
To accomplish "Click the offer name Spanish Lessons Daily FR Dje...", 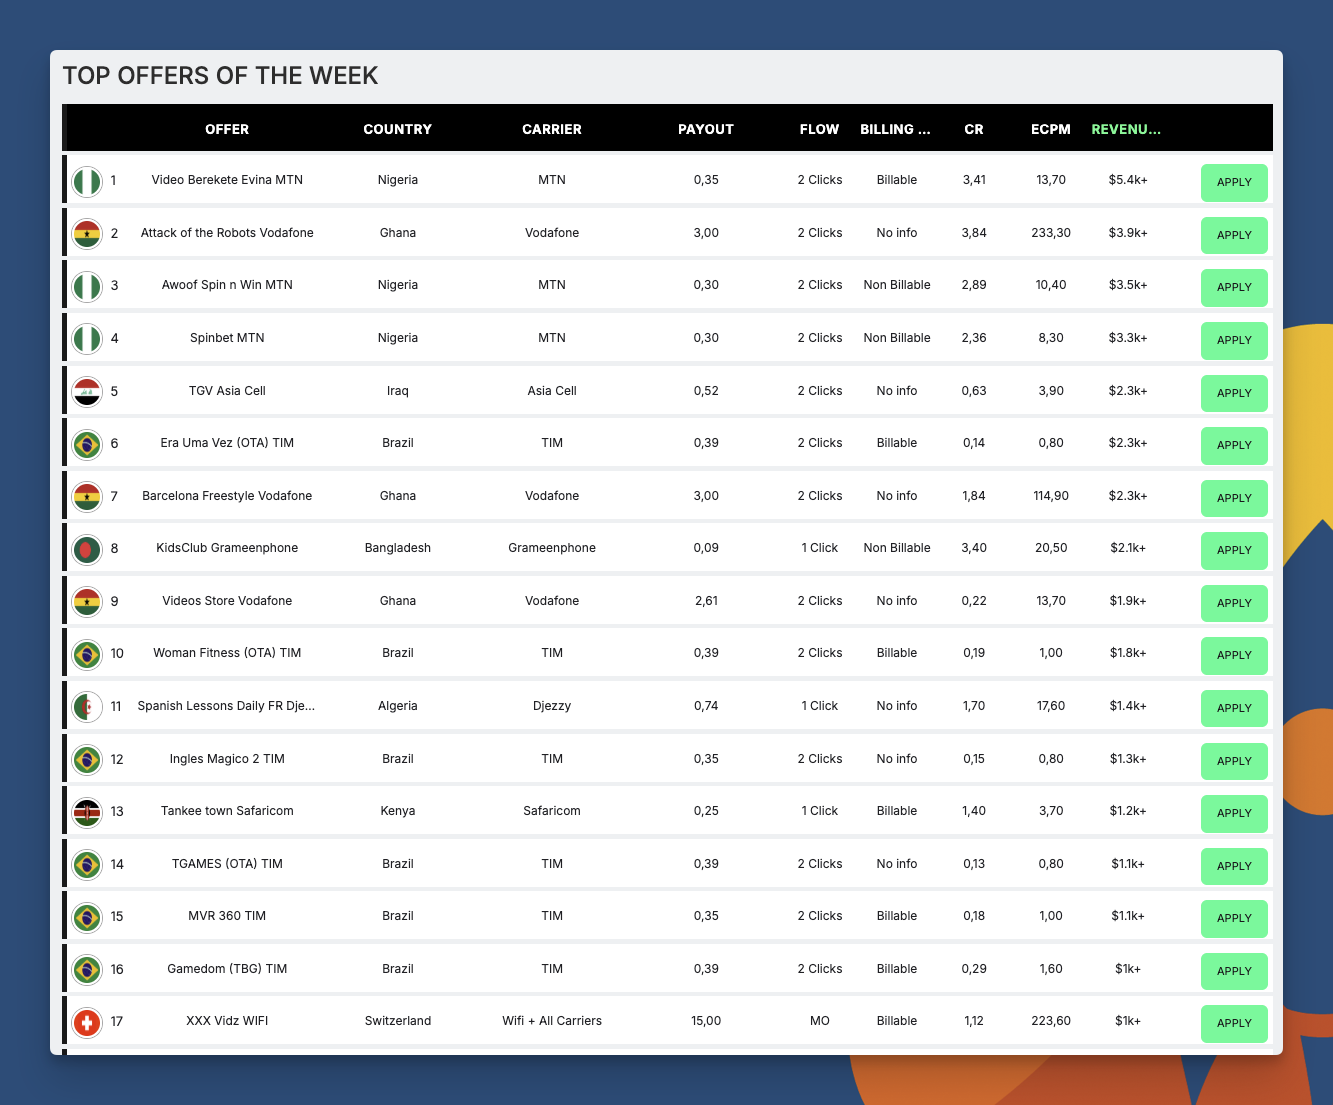I will tap(227, 706).
